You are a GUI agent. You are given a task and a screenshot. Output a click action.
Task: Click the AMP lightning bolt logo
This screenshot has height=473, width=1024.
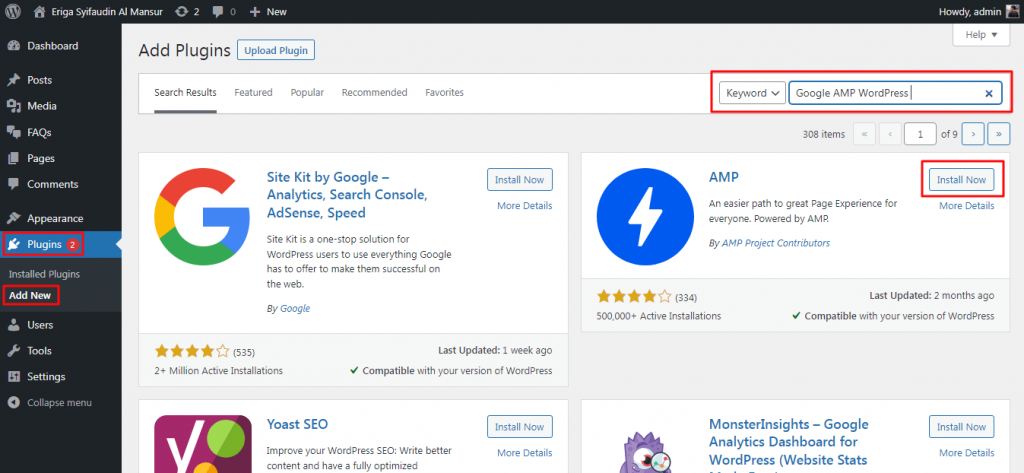pos(645,217)
